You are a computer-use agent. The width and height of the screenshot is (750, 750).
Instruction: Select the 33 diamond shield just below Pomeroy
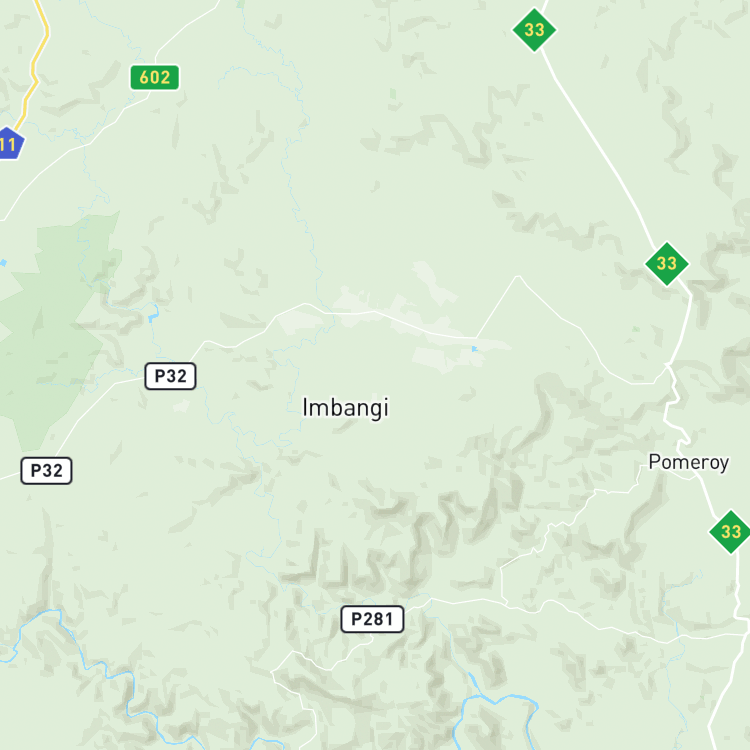click(730, 531)
